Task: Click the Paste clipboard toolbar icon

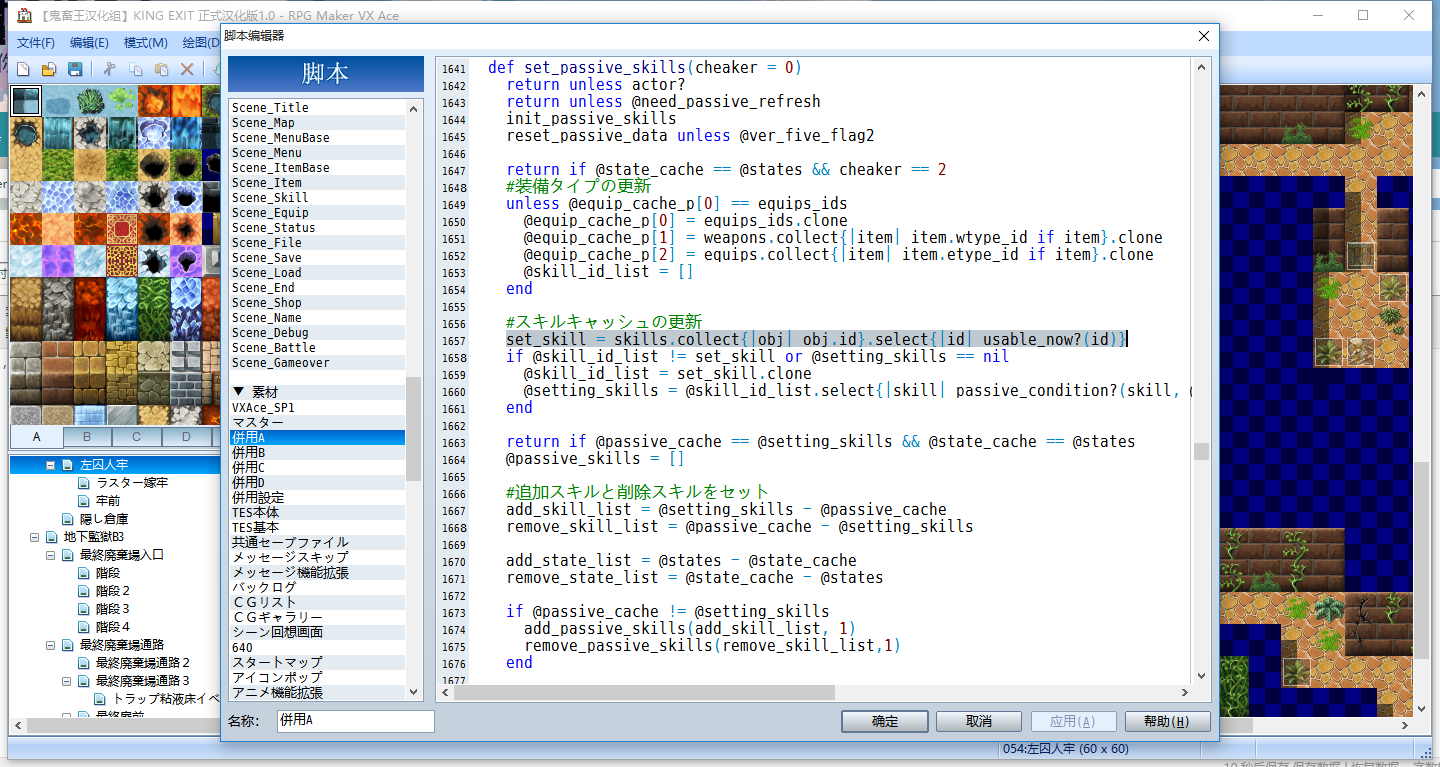Action: click(161, 69)
